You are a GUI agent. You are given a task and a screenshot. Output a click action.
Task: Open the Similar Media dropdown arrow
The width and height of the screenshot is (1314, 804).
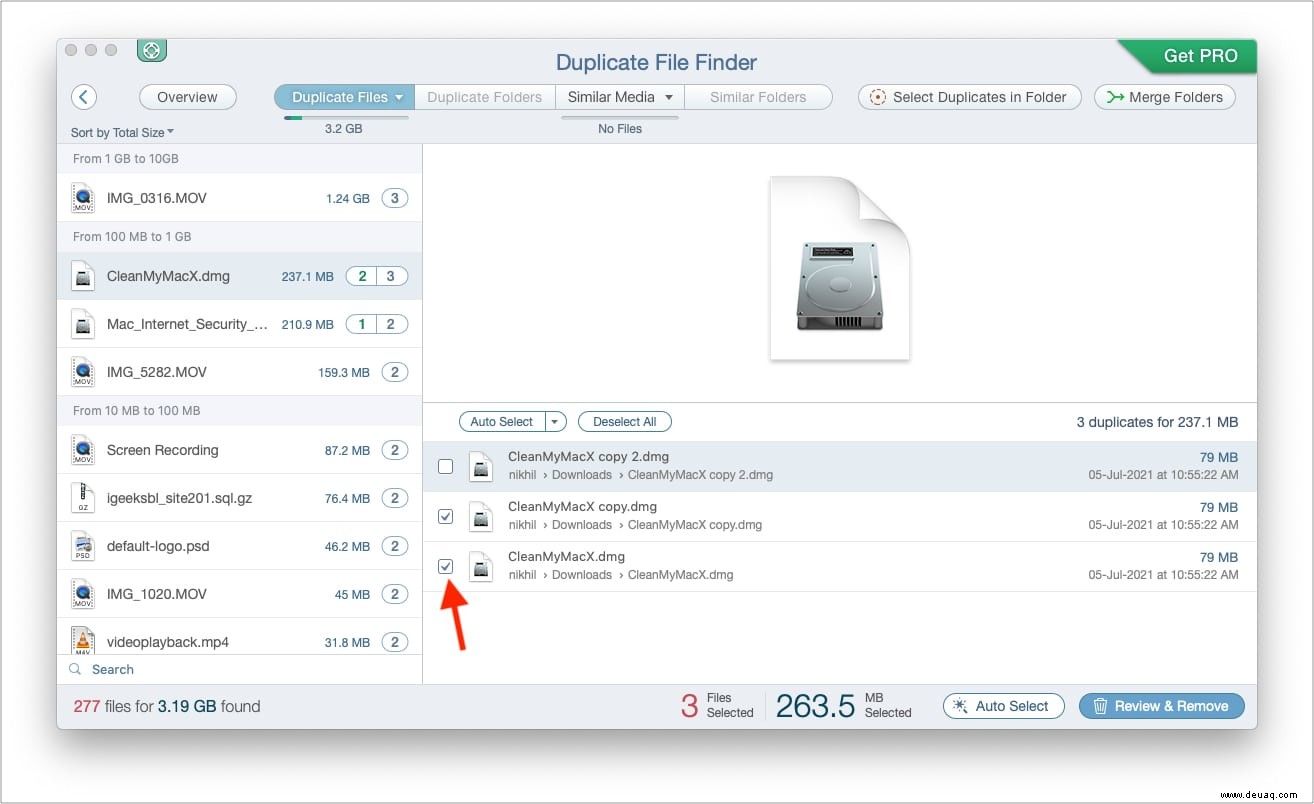(x=669, y=97)
